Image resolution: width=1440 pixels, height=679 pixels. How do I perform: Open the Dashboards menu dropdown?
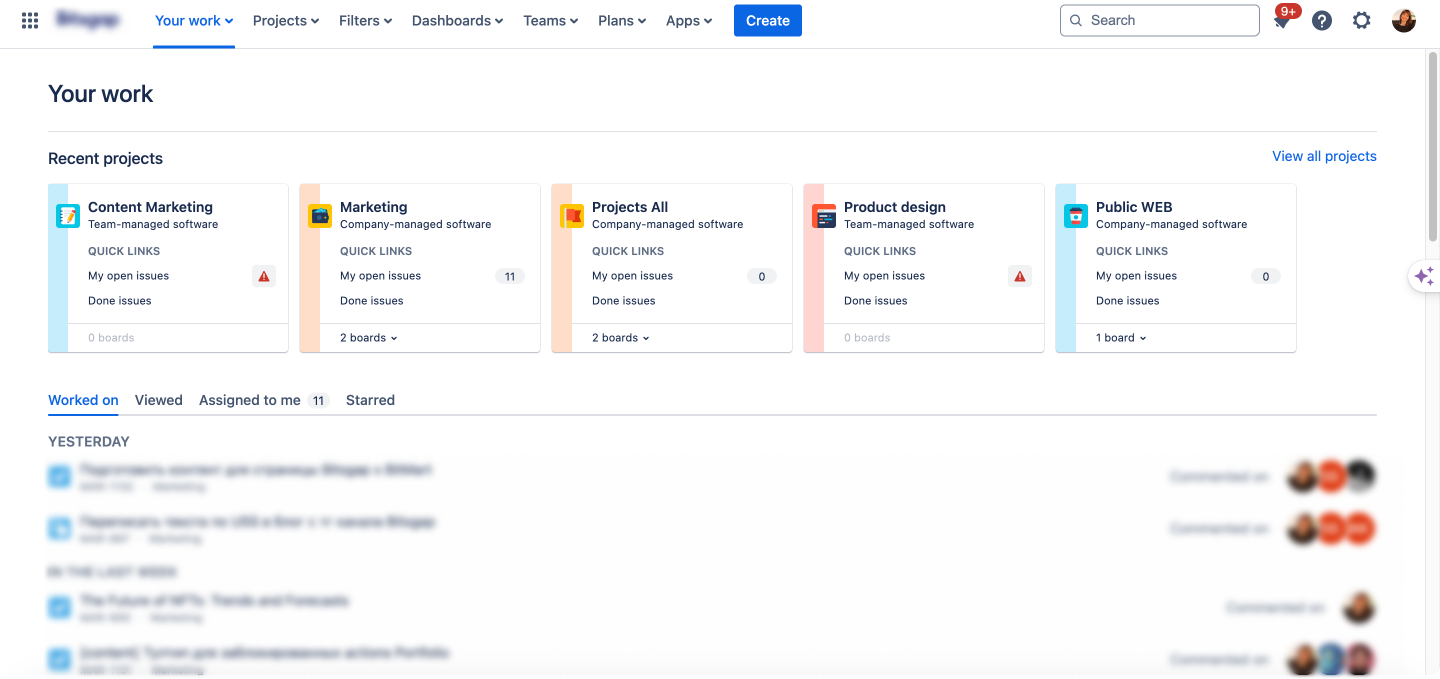click(x=458, y=20)
